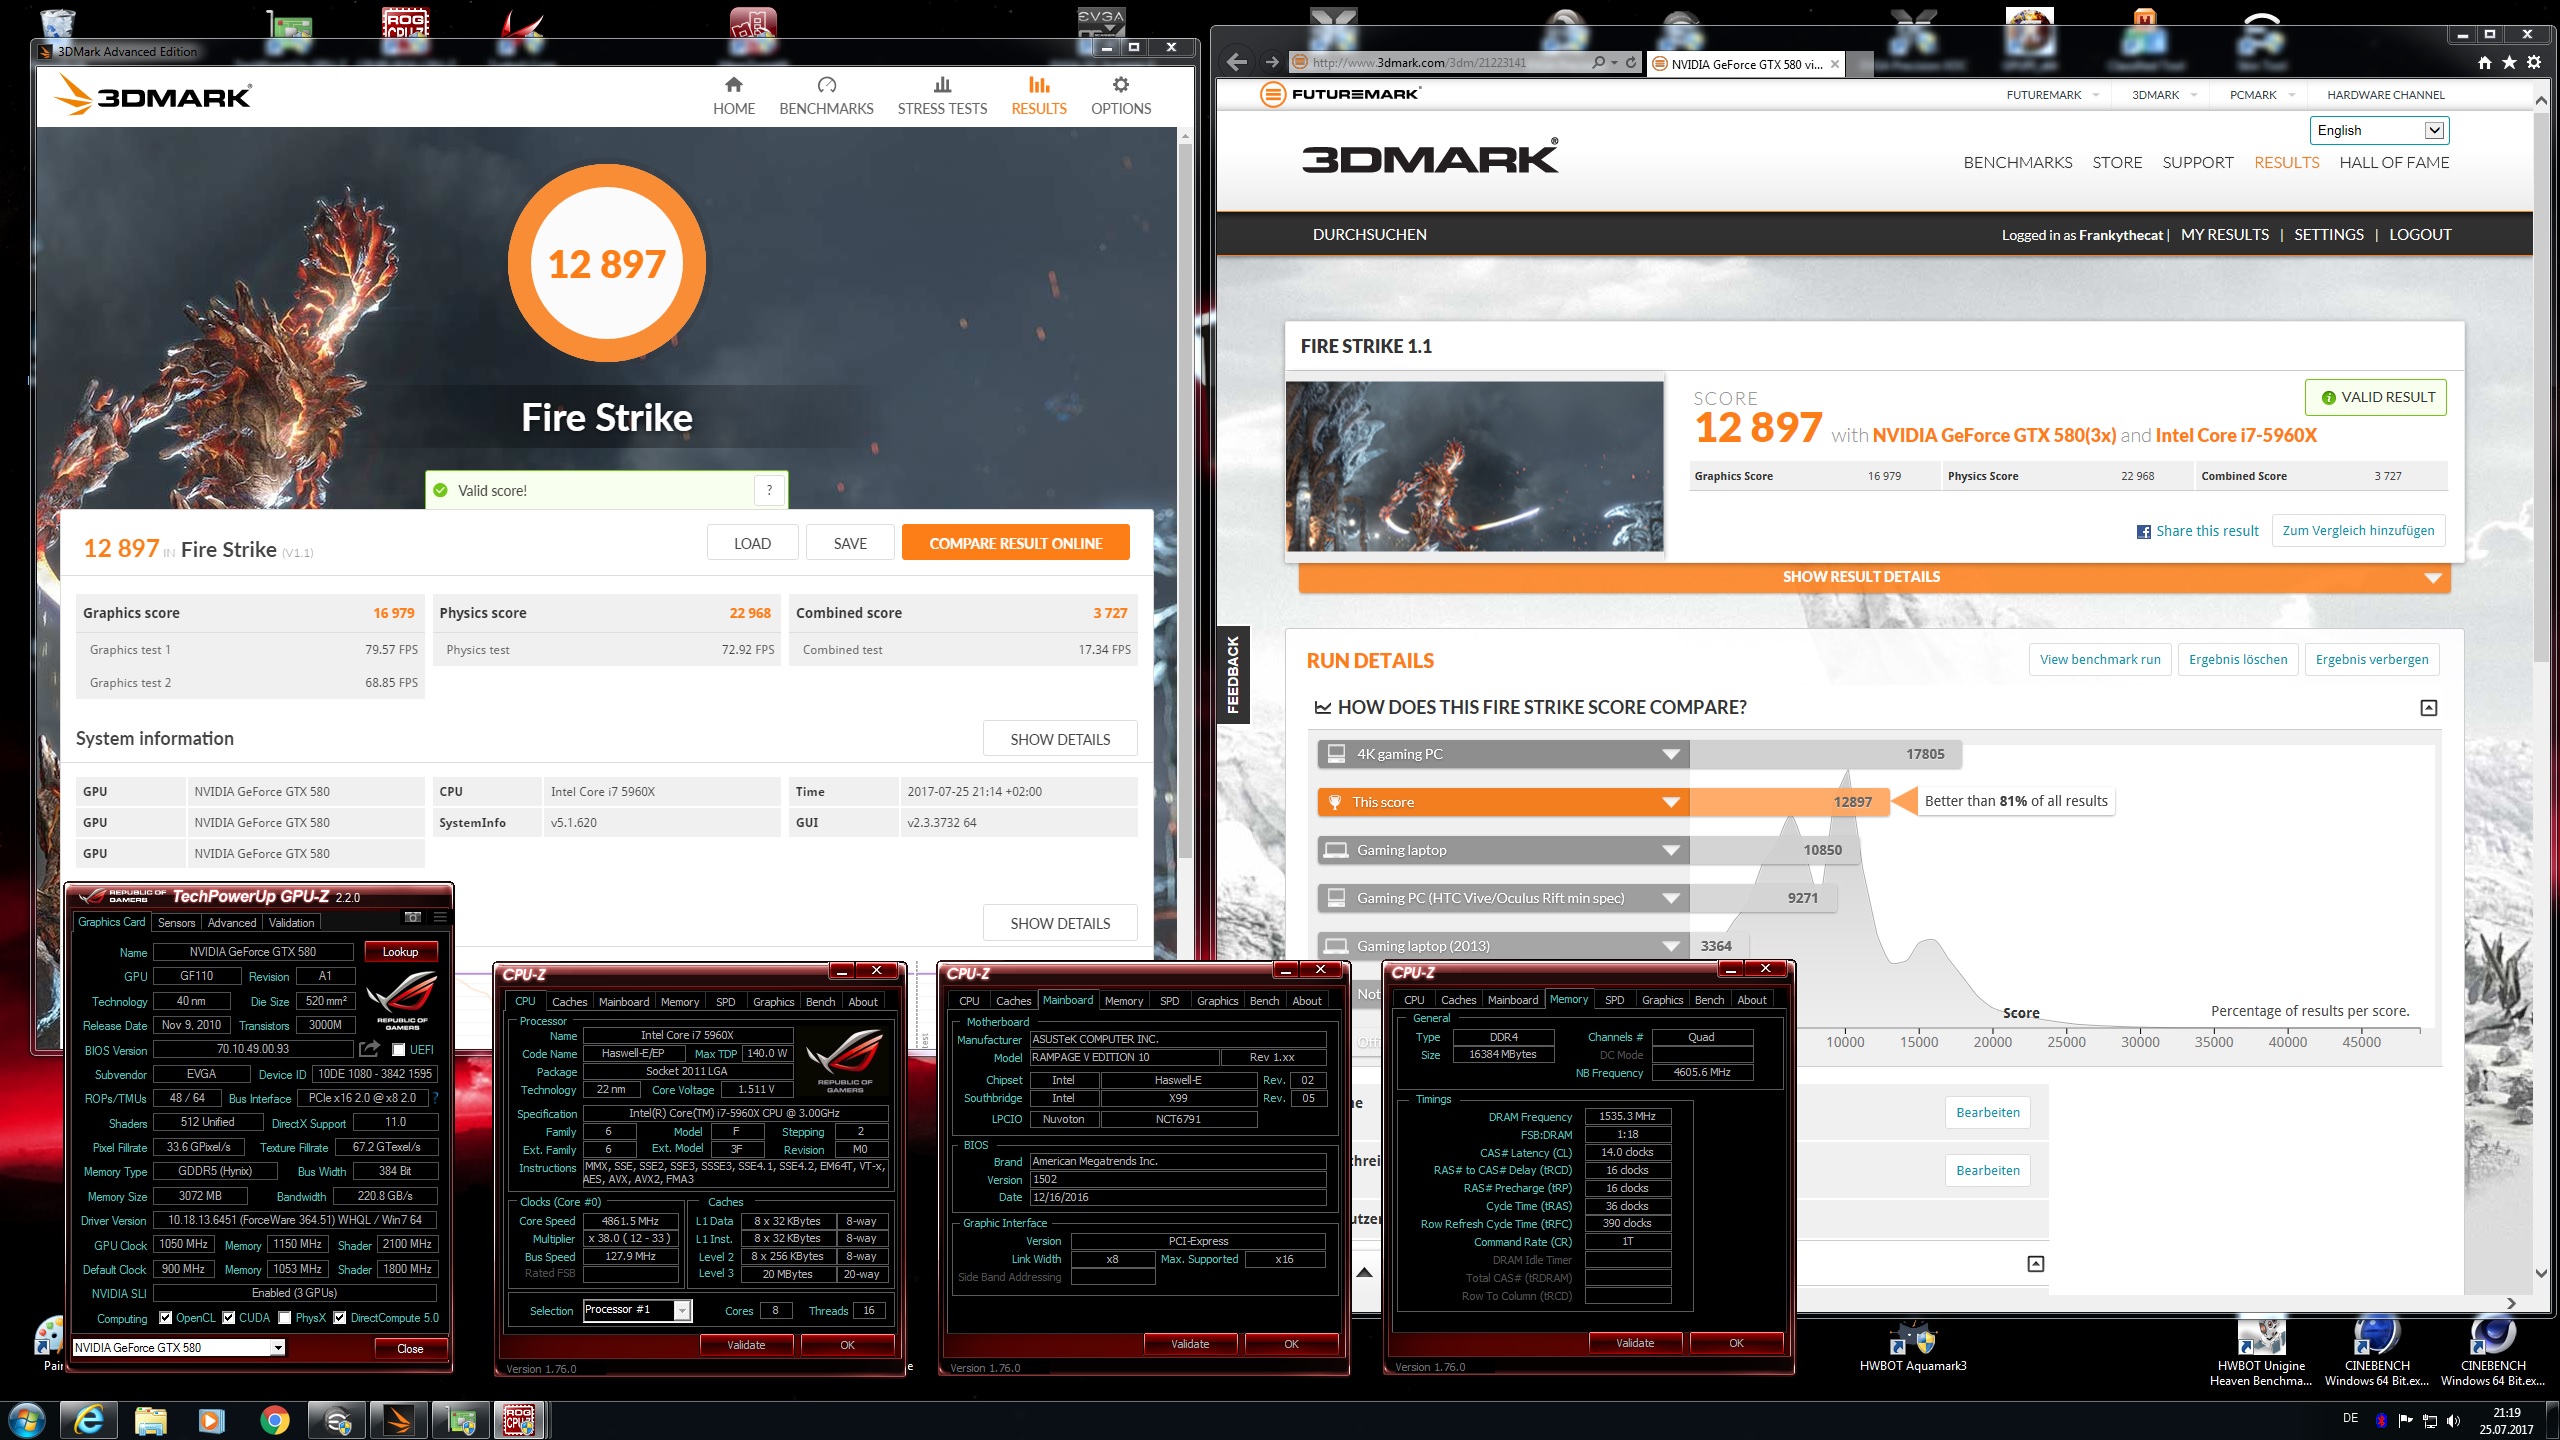The width and height of the screenshot is (2560, 1440).
Task: Open the browser Favorites star
Action: coord(2509,63)
